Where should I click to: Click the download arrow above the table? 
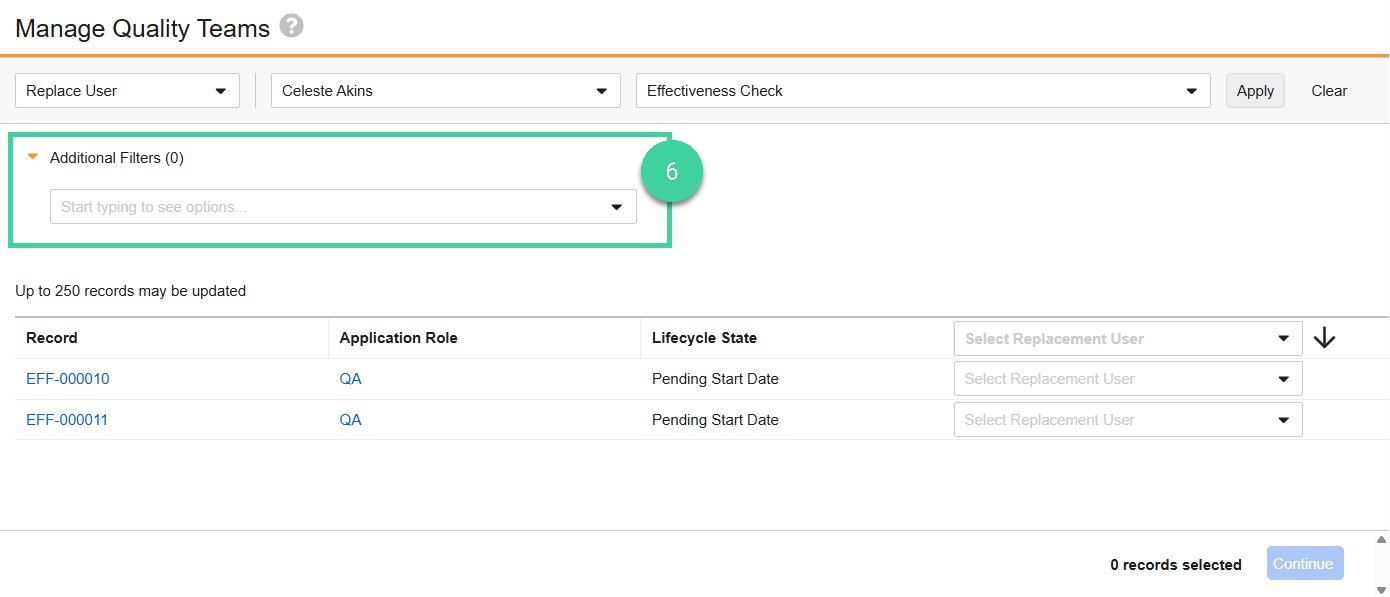pos(1324,338)
